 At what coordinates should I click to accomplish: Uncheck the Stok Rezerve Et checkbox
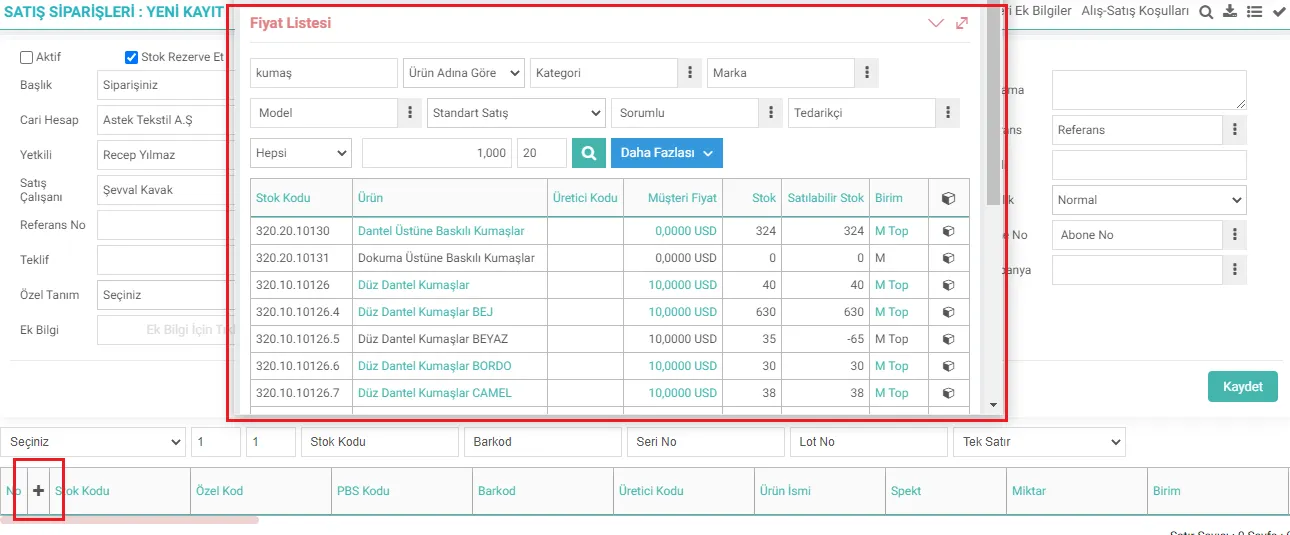coord(131,58)
